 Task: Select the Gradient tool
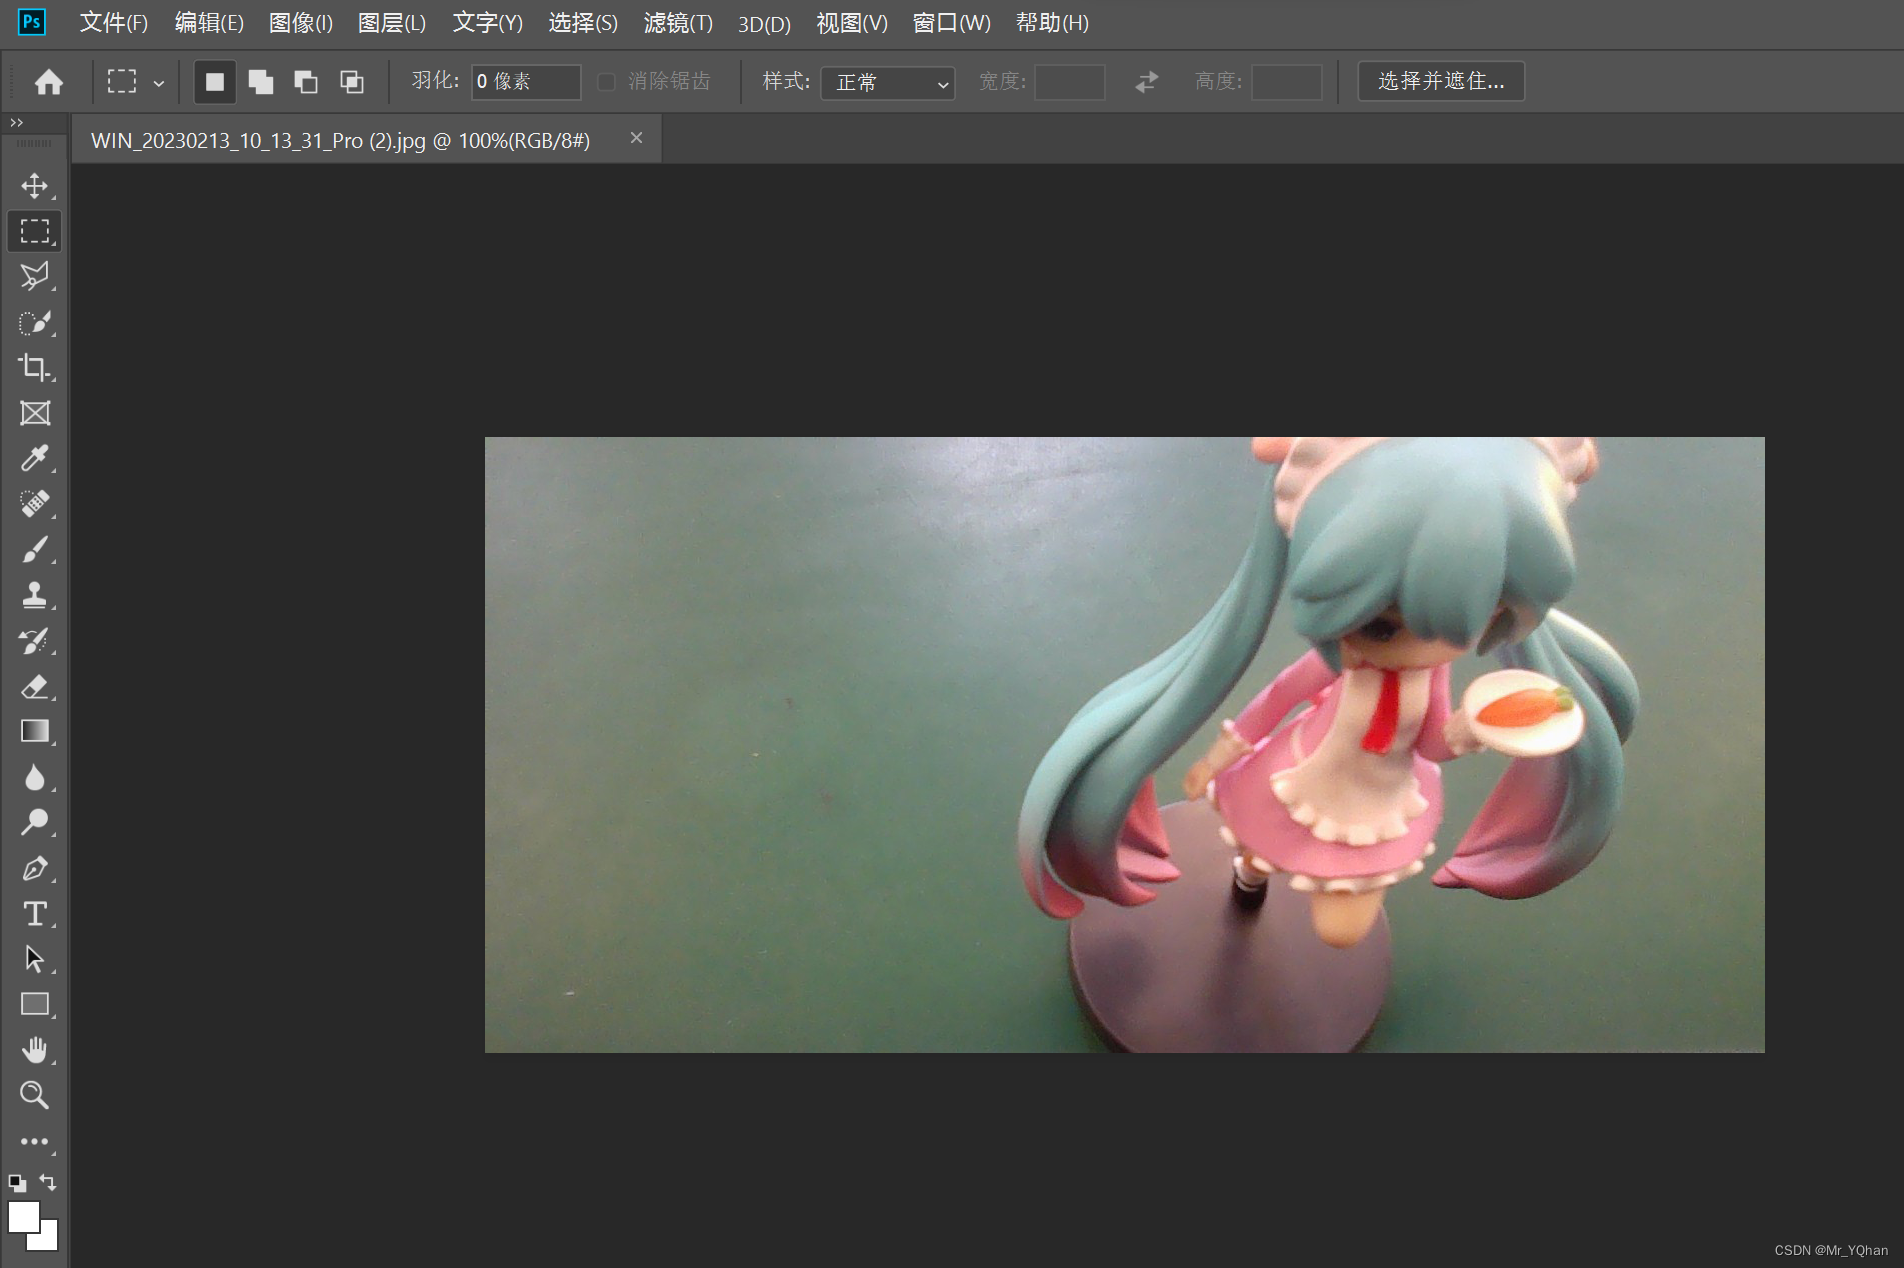click(x=35, y=731)
